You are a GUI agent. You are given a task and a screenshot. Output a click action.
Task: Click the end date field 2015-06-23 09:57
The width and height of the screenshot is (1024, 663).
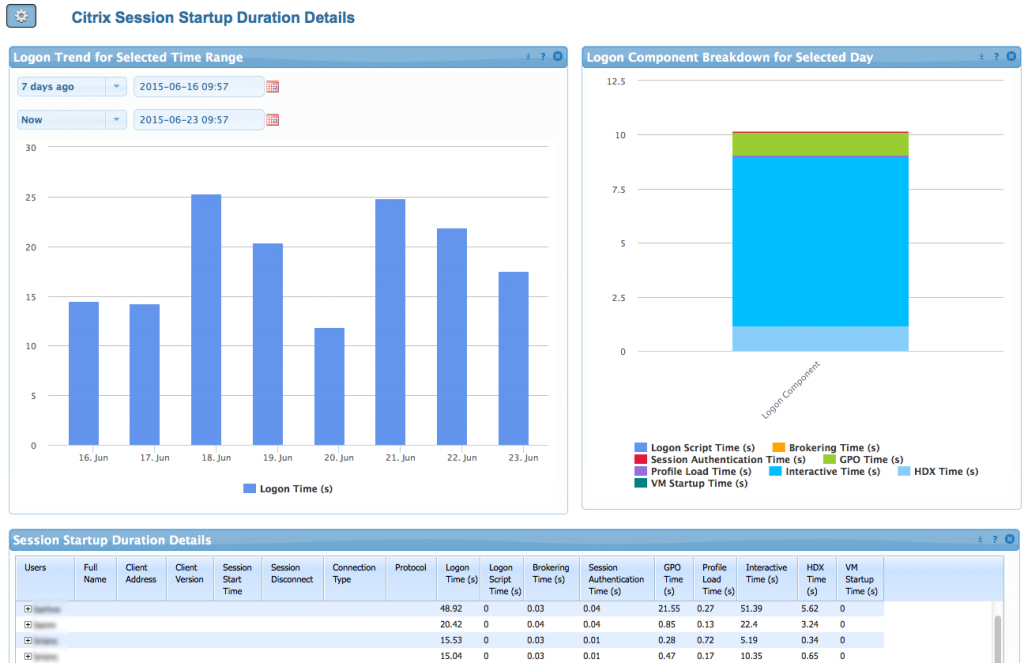click(199, 120)
